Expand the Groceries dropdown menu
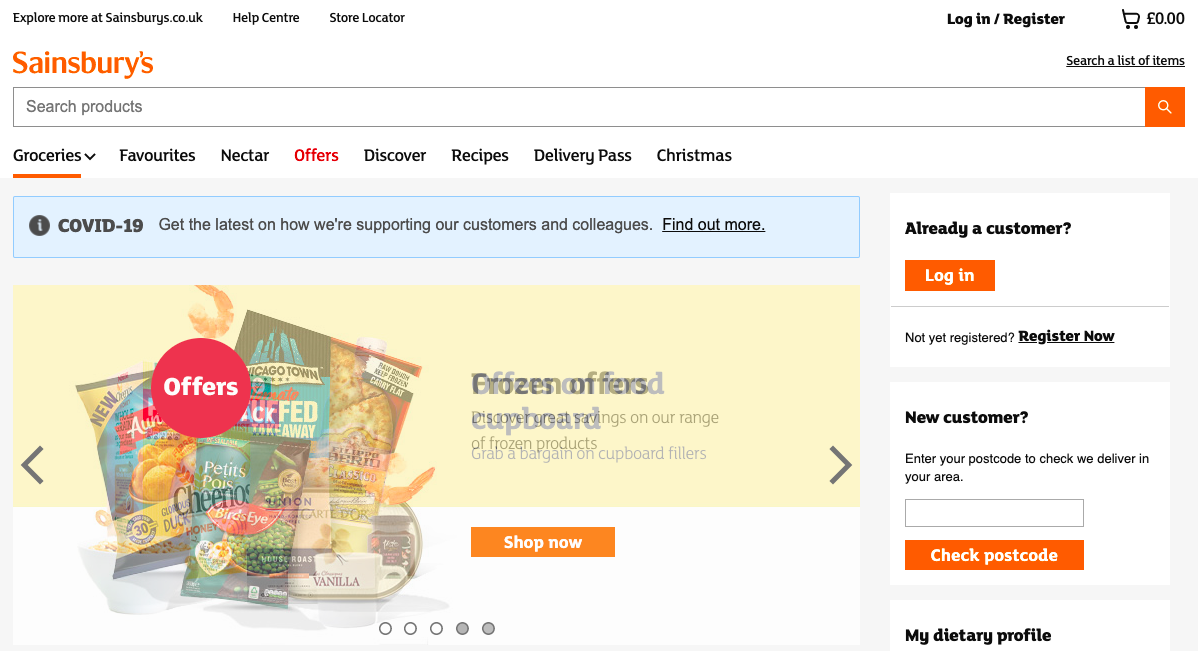1198x651 pixels. click(x=54, y=156)
